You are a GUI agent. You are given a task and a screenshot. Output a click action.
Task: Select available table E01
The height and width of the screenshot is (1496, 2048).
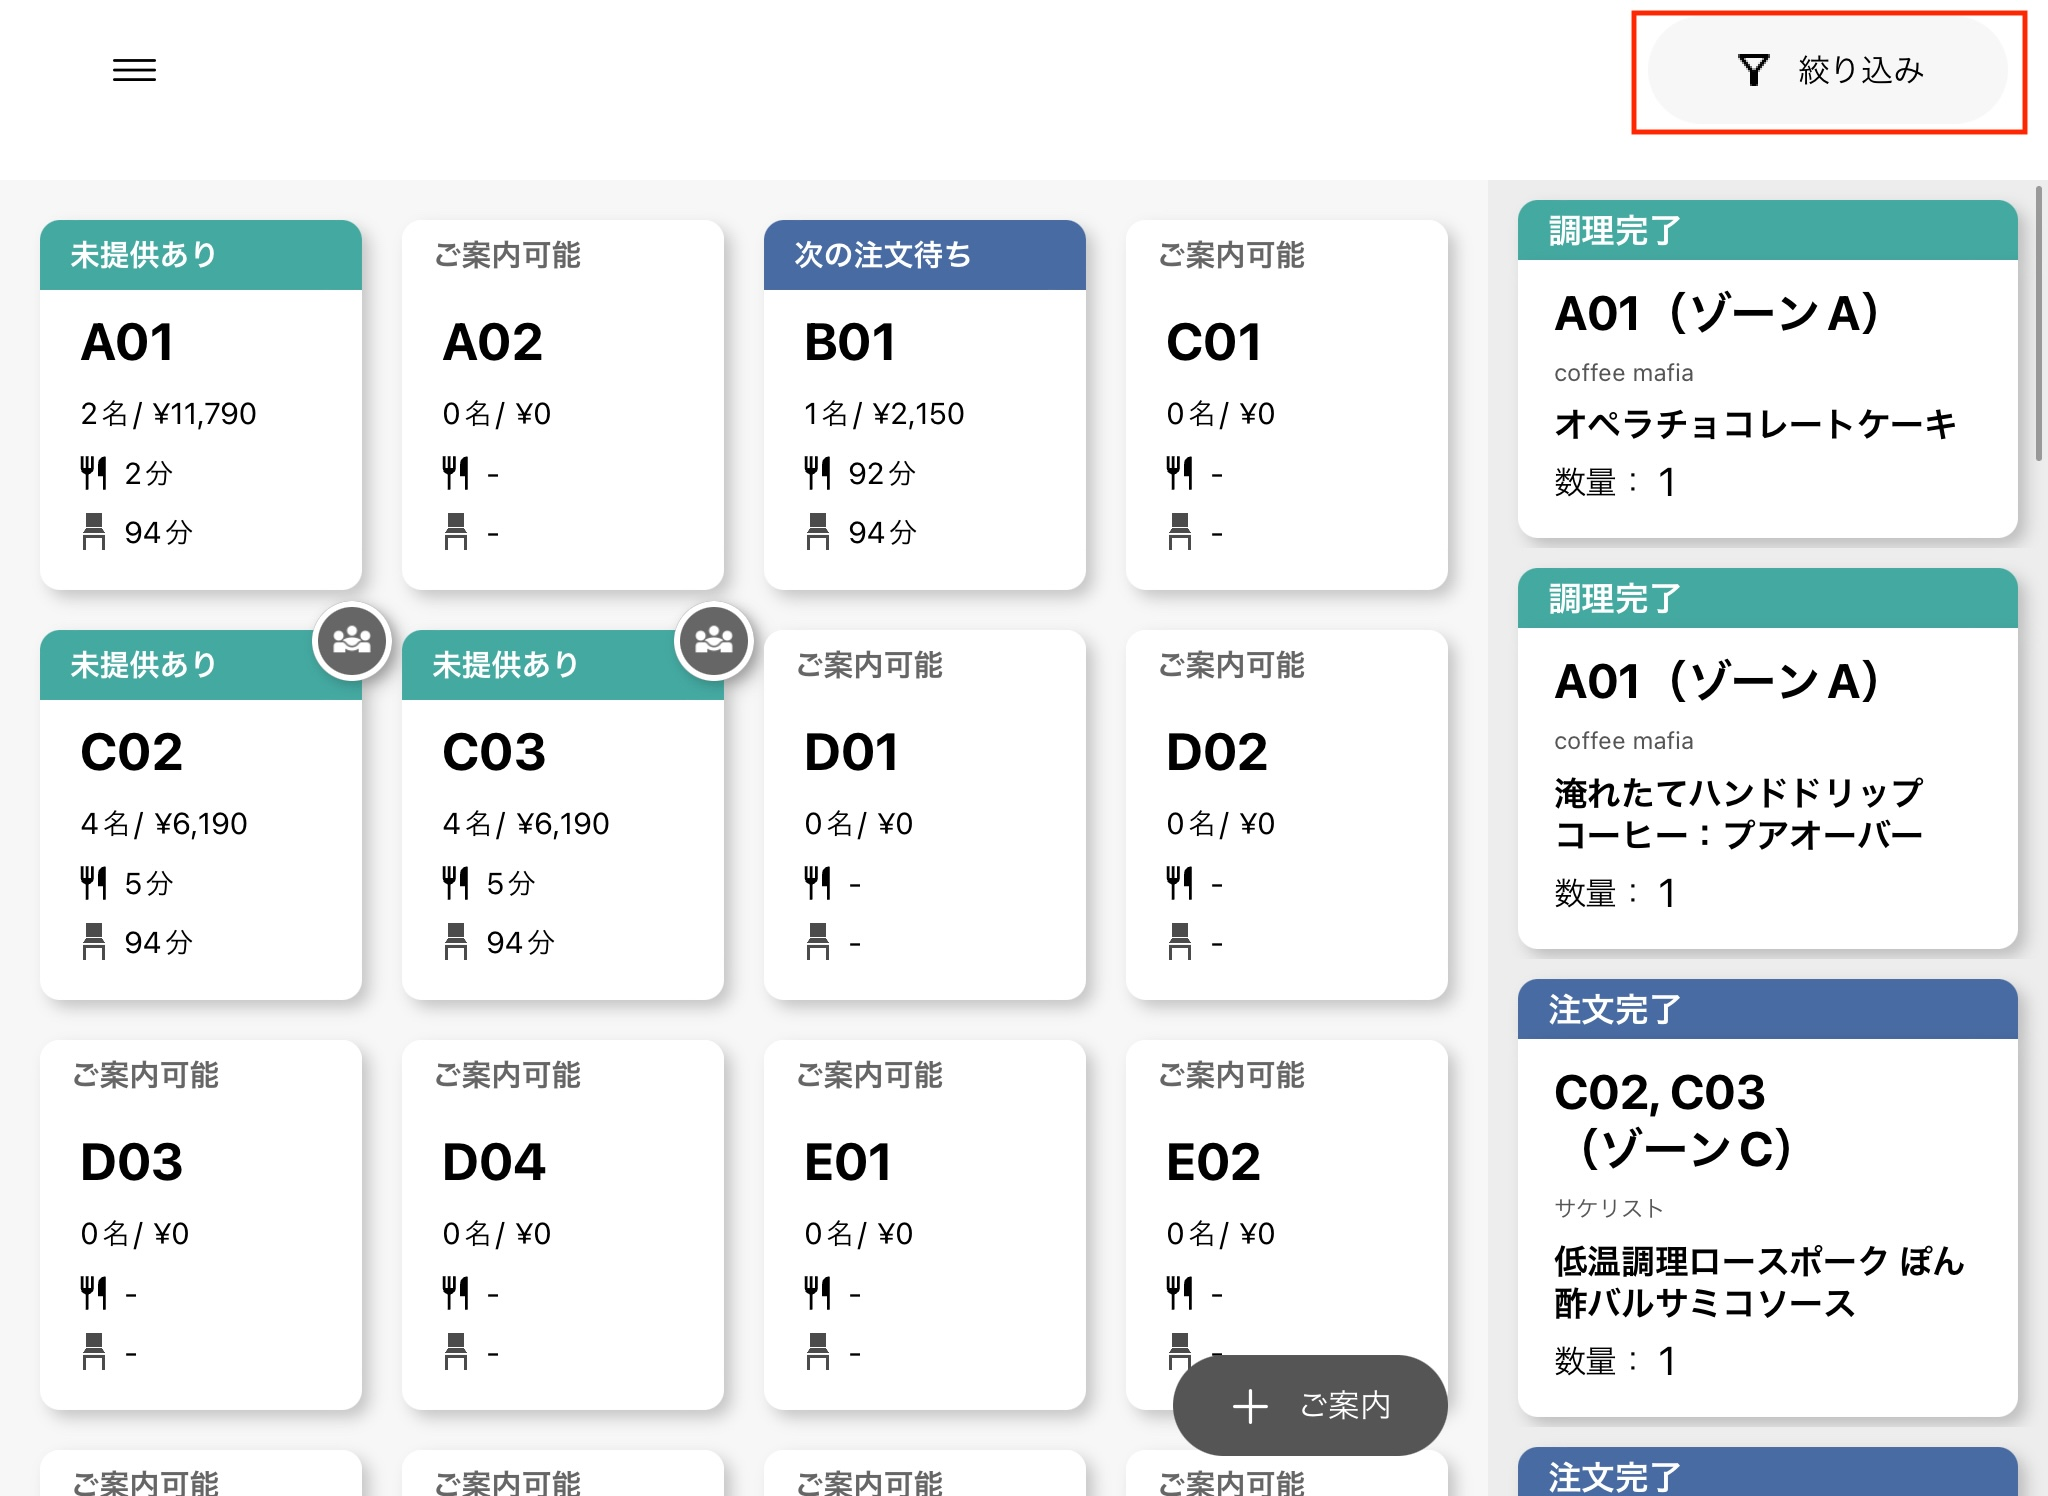[x=924, y=1225]
